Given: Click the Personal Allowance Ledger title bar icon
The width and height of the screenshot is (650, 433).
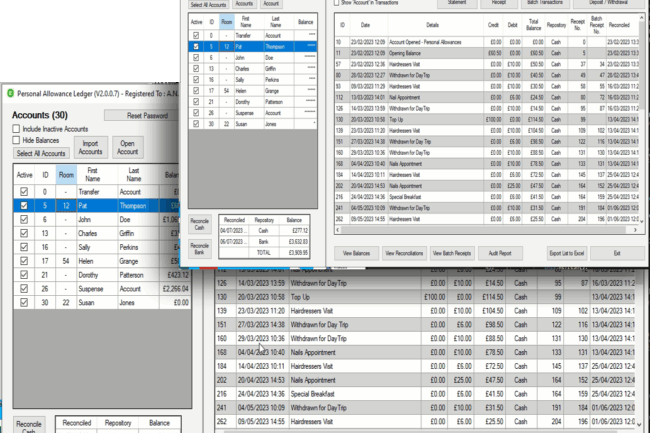Looking at the screenshot, I should tap(10, 93).
